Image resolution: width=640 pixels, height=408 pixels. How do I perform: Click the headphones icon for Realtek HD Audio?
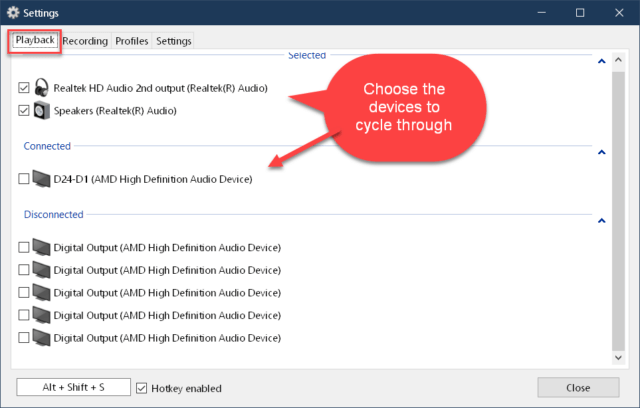coord(43,87)
